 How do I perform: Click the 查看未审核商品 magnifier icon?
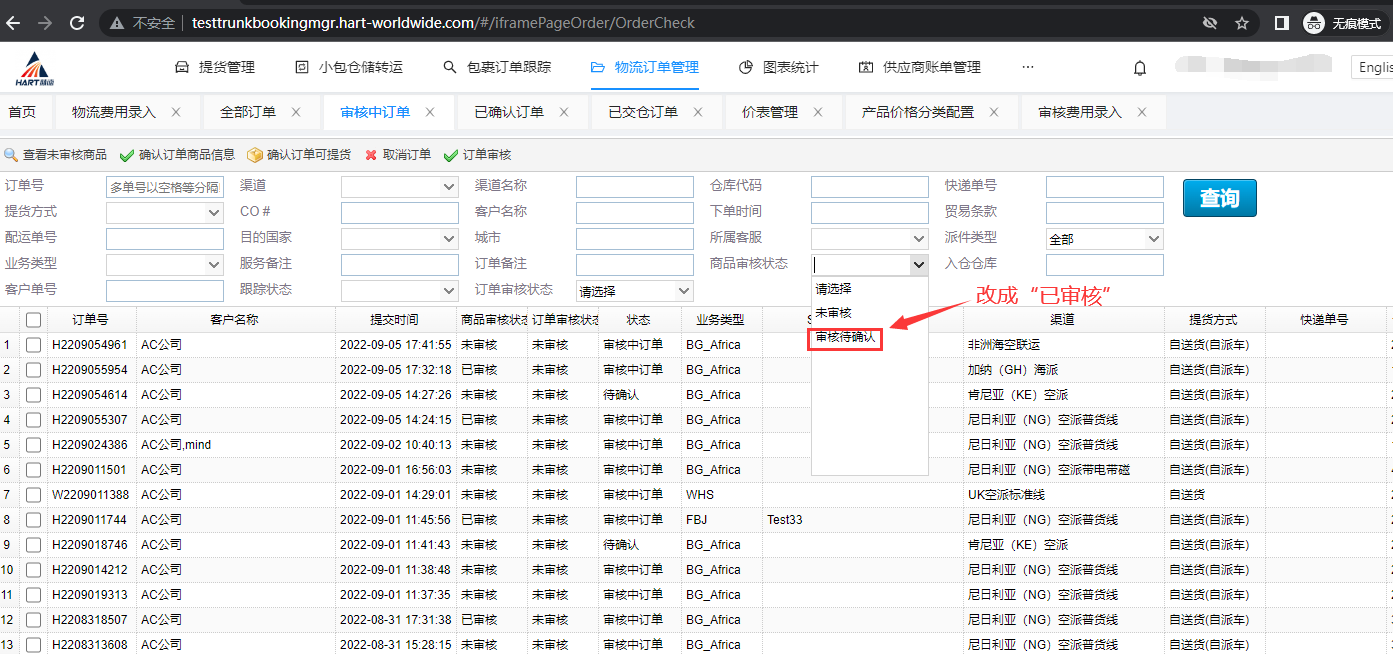coord(11,155)
